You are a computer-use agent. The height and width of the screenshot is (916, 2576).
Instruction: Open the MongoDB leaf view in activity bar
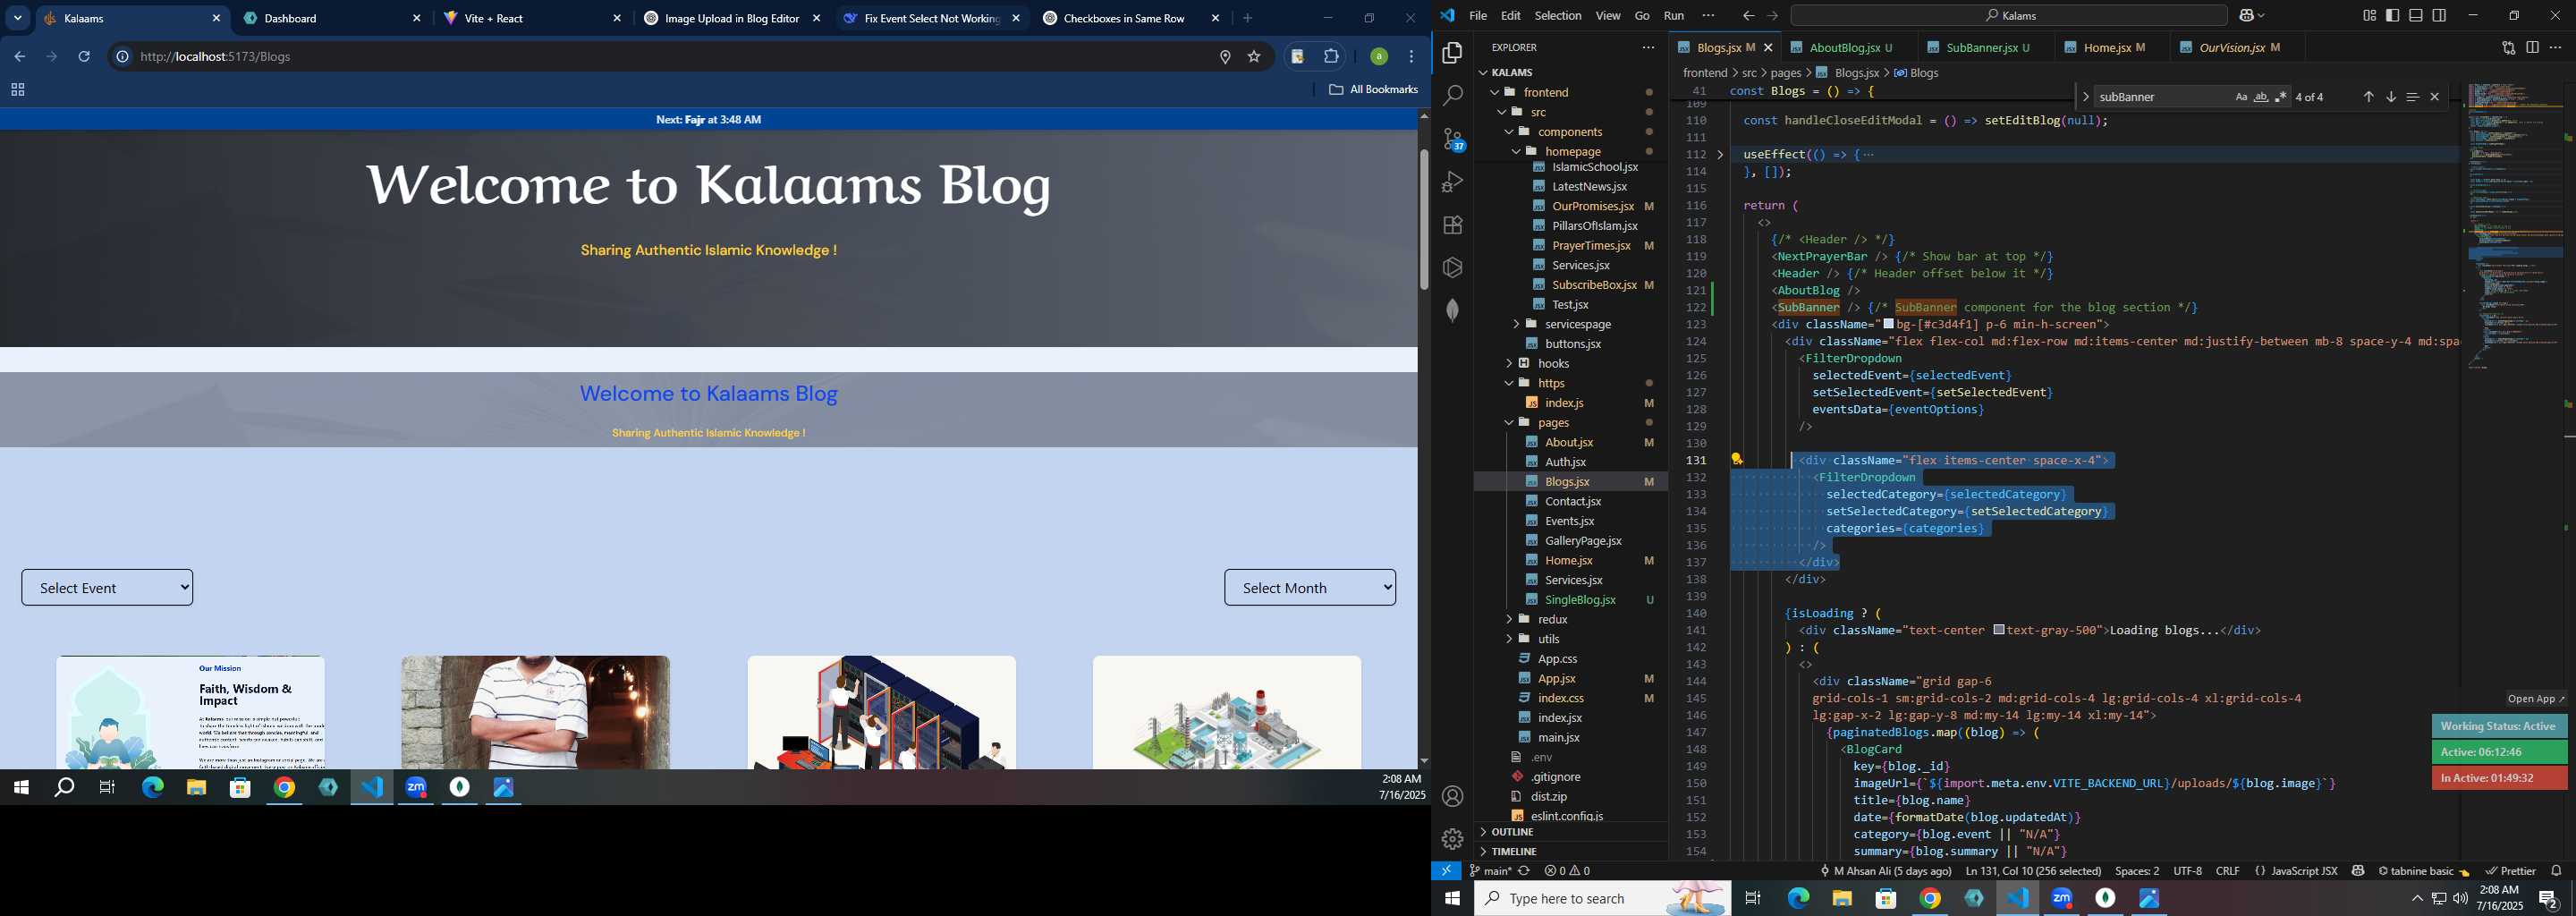(1453, 311)
